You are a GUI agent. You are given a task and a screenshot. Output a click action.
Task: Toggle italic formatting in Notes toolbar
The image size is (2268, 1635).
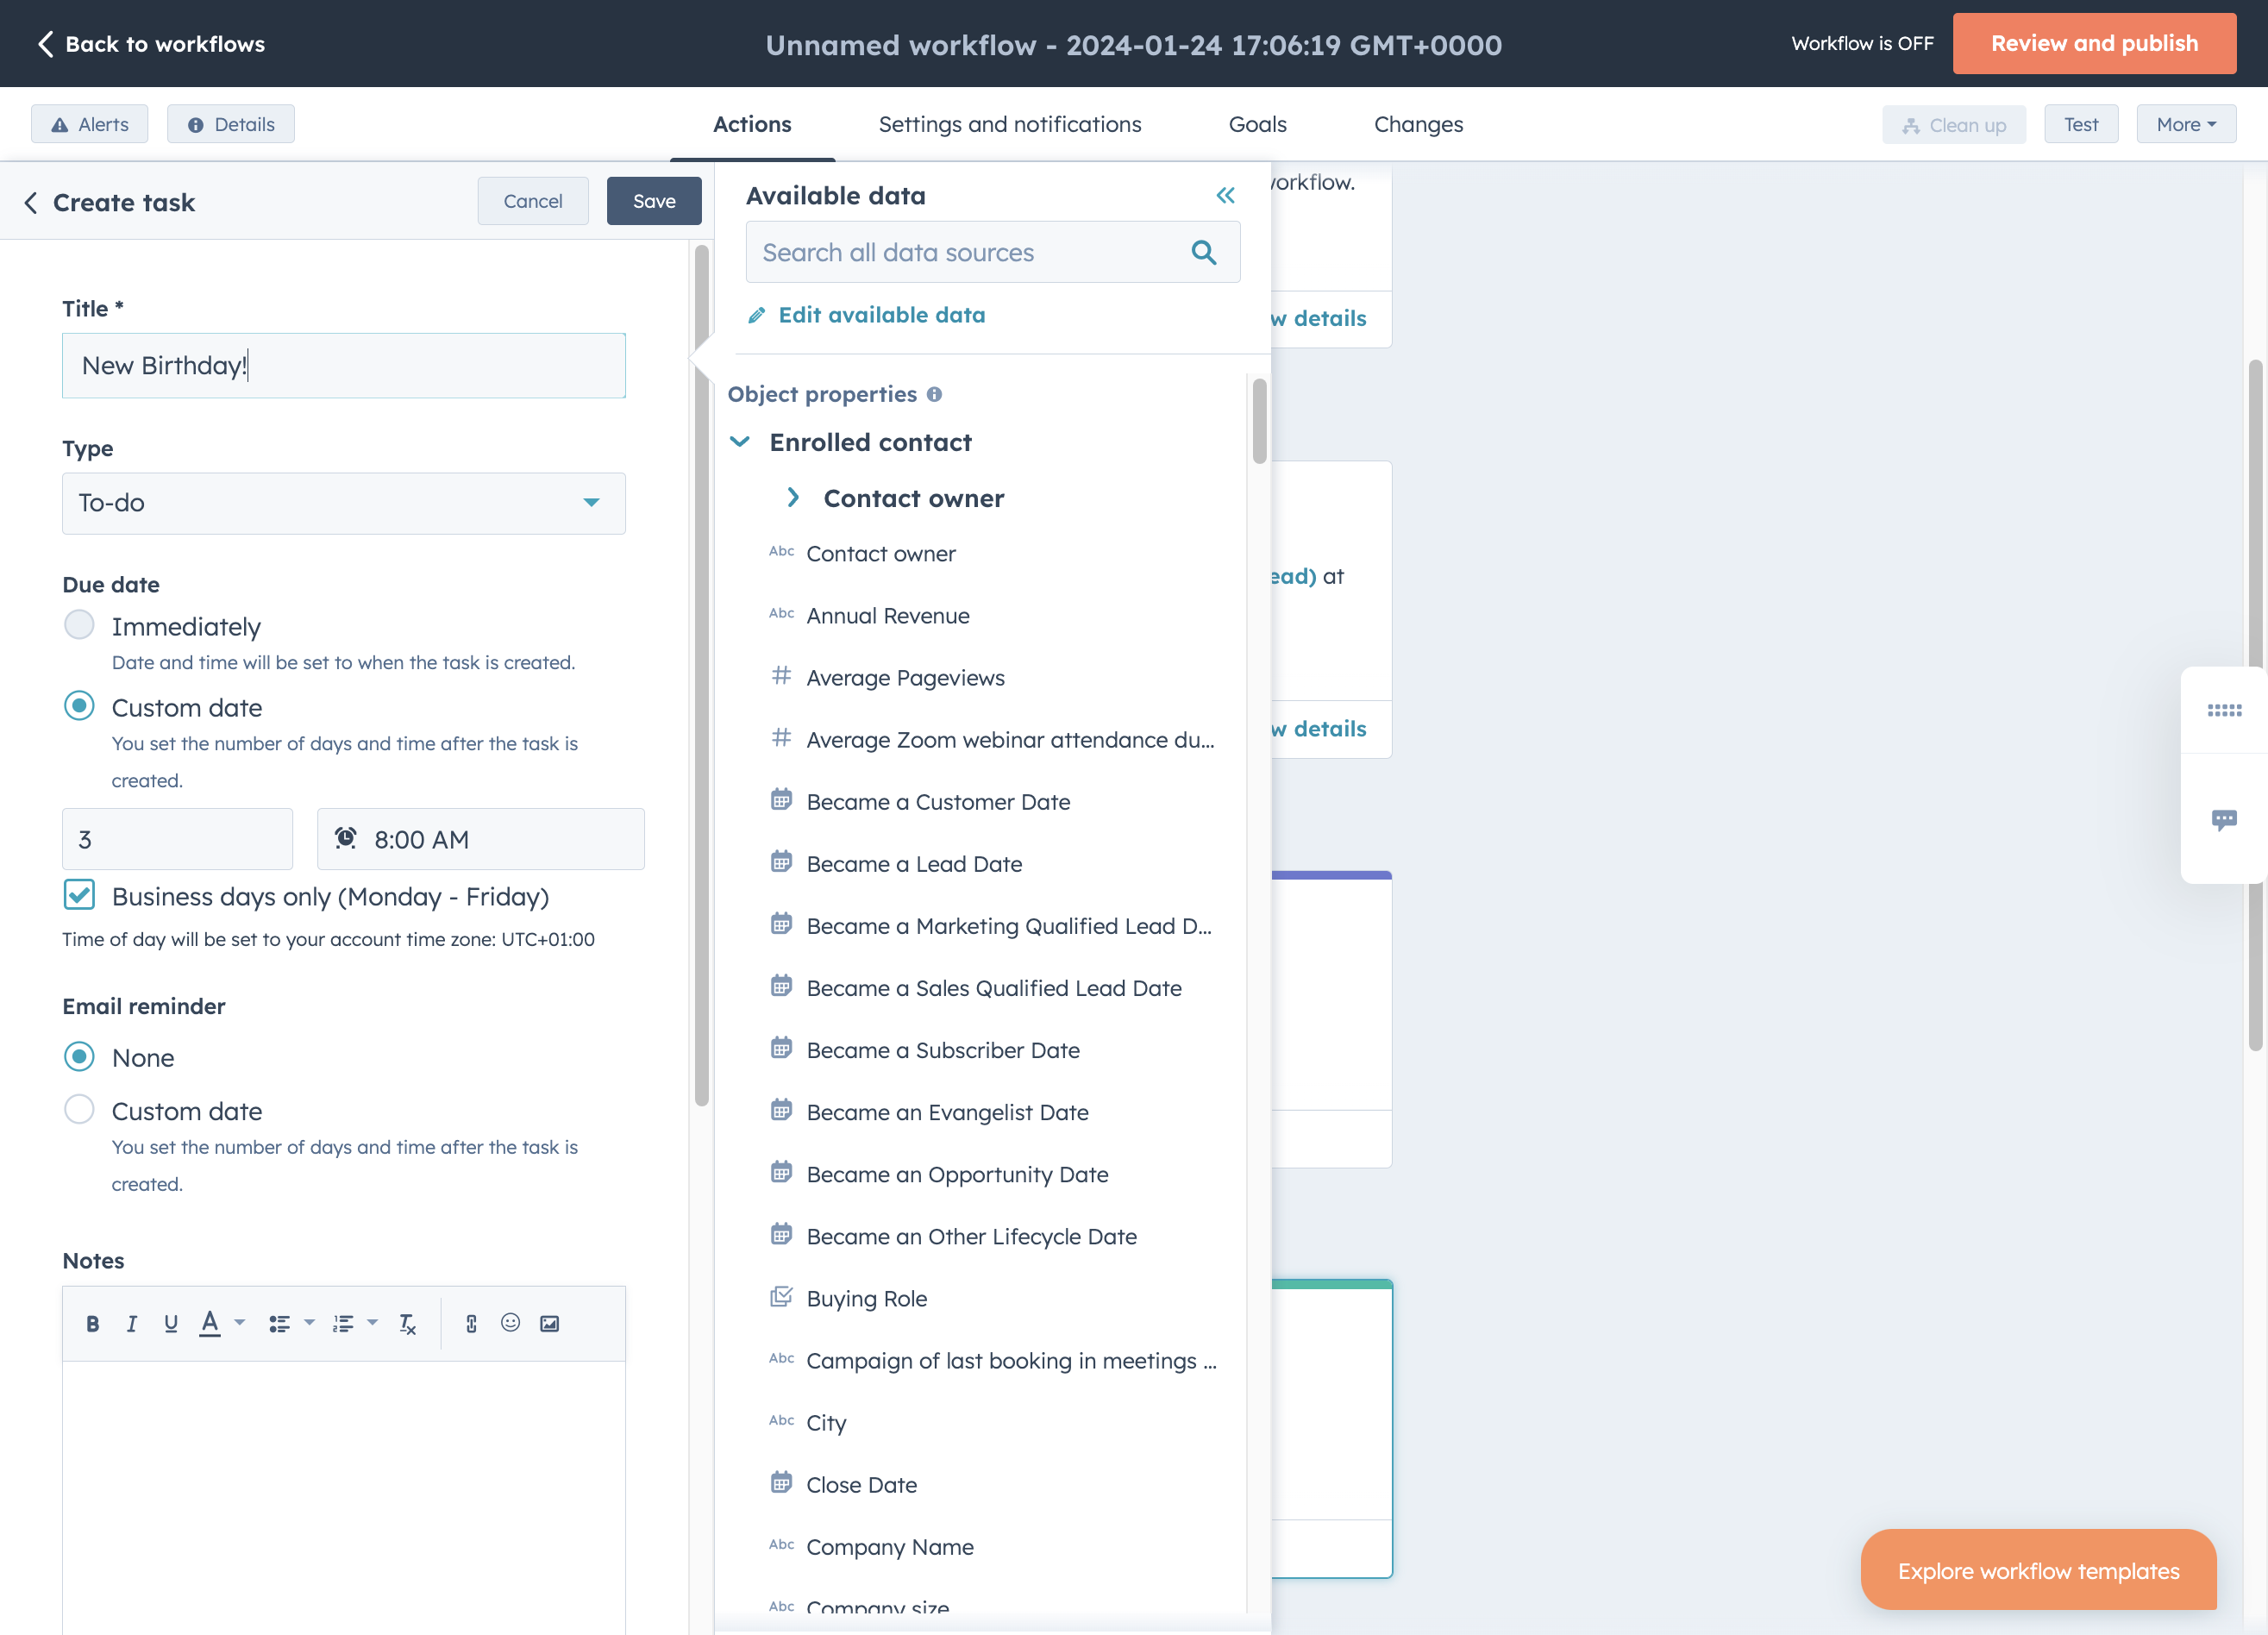(131, 1324)
